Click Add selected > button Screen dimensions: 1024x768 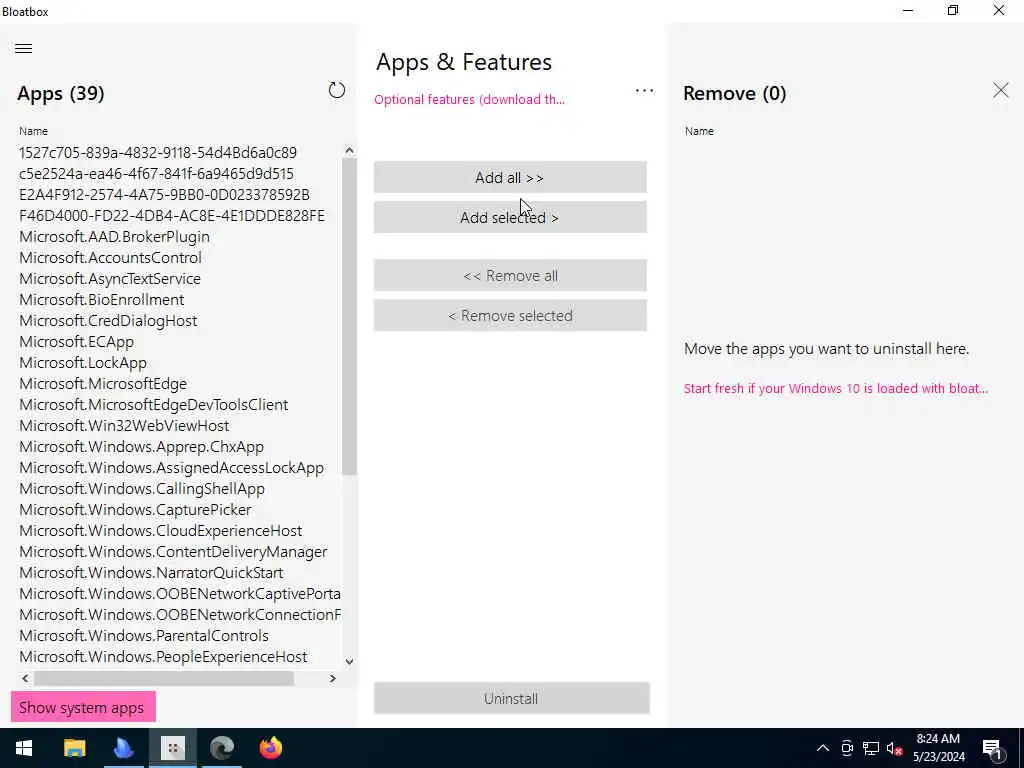pyautogui.click(x=510, y=217)
